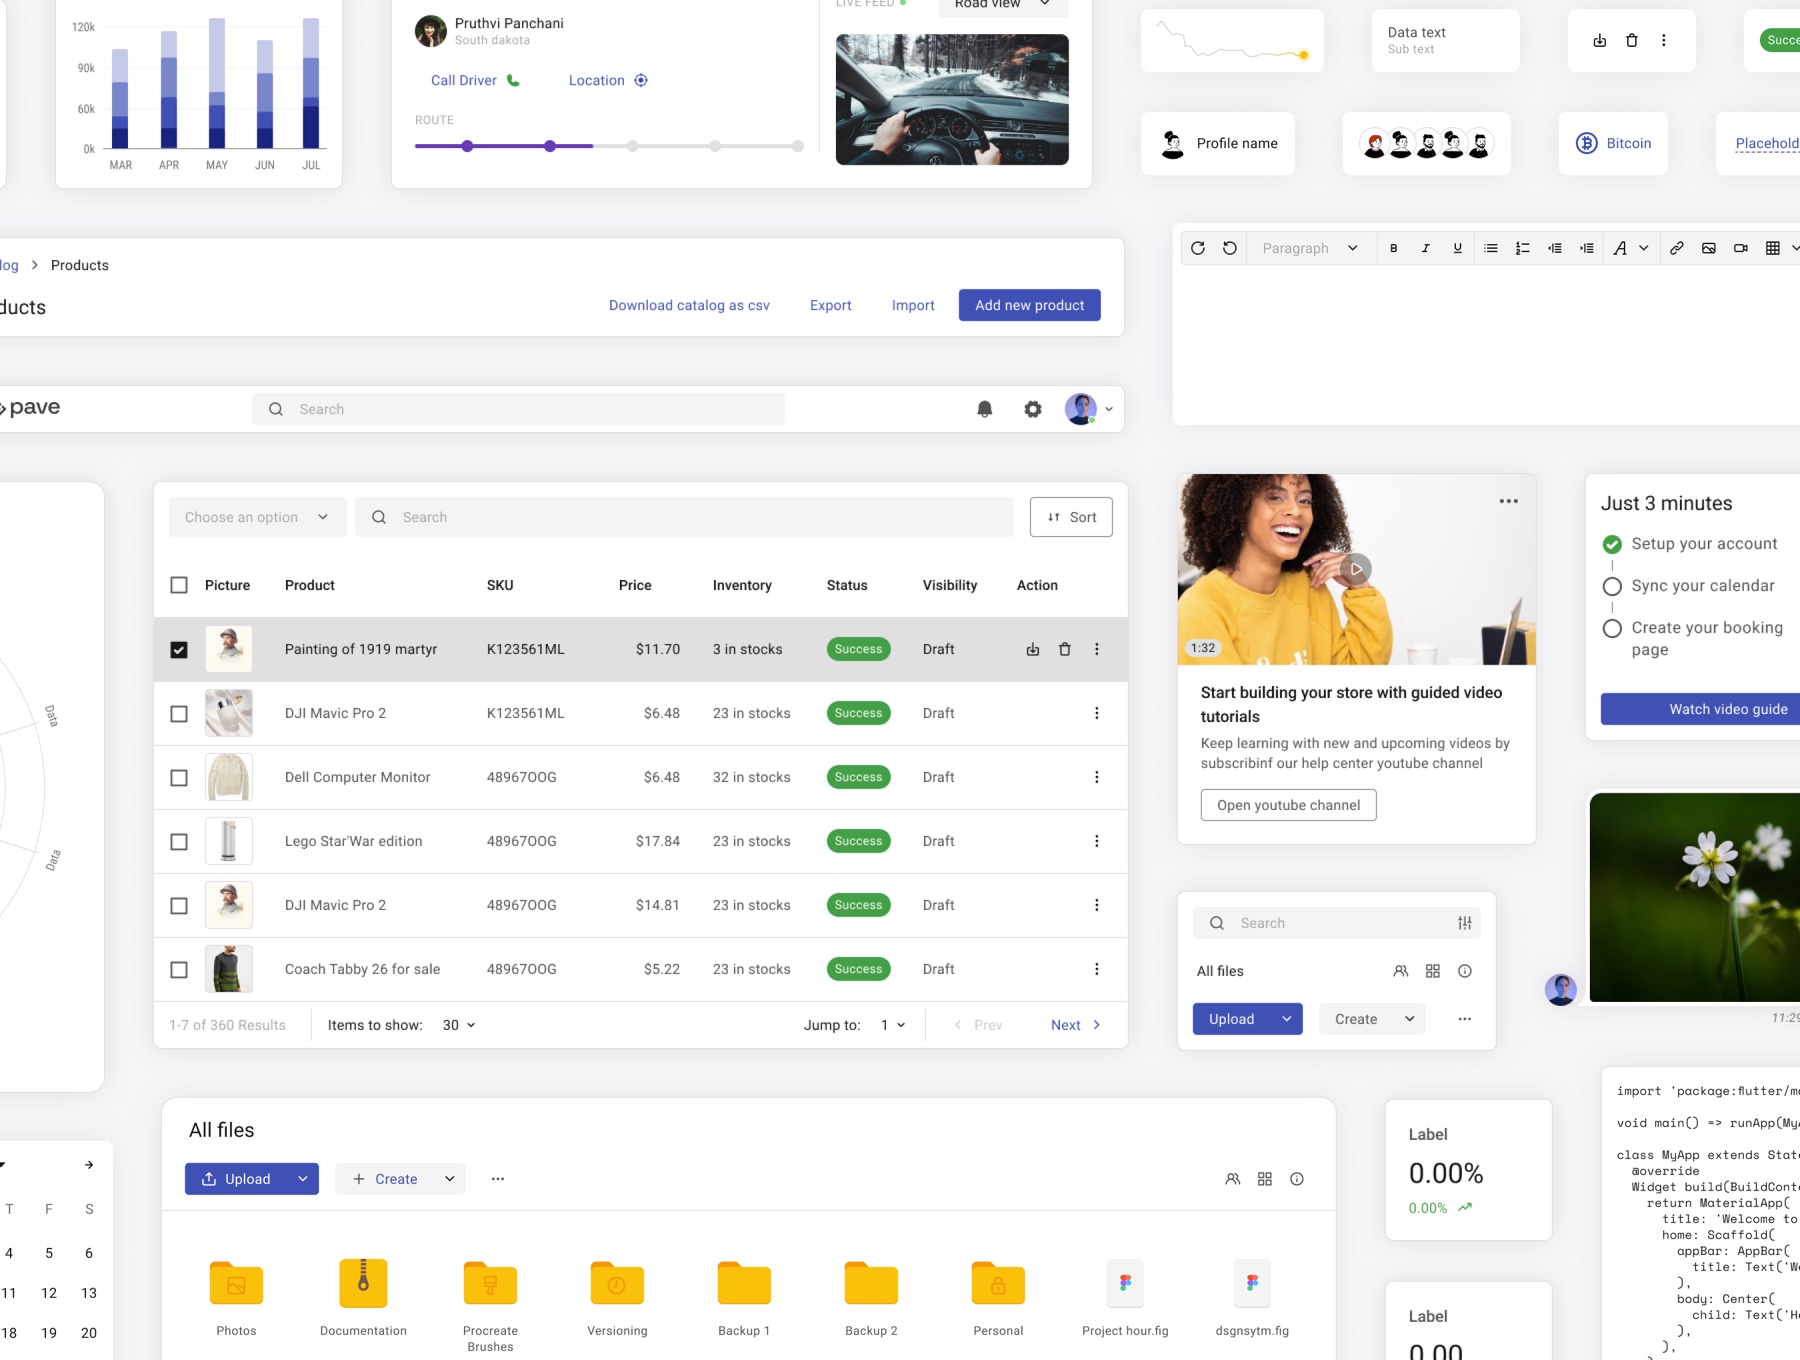
Task: Click Open youtube channel button
Action: pos(1288,805)
